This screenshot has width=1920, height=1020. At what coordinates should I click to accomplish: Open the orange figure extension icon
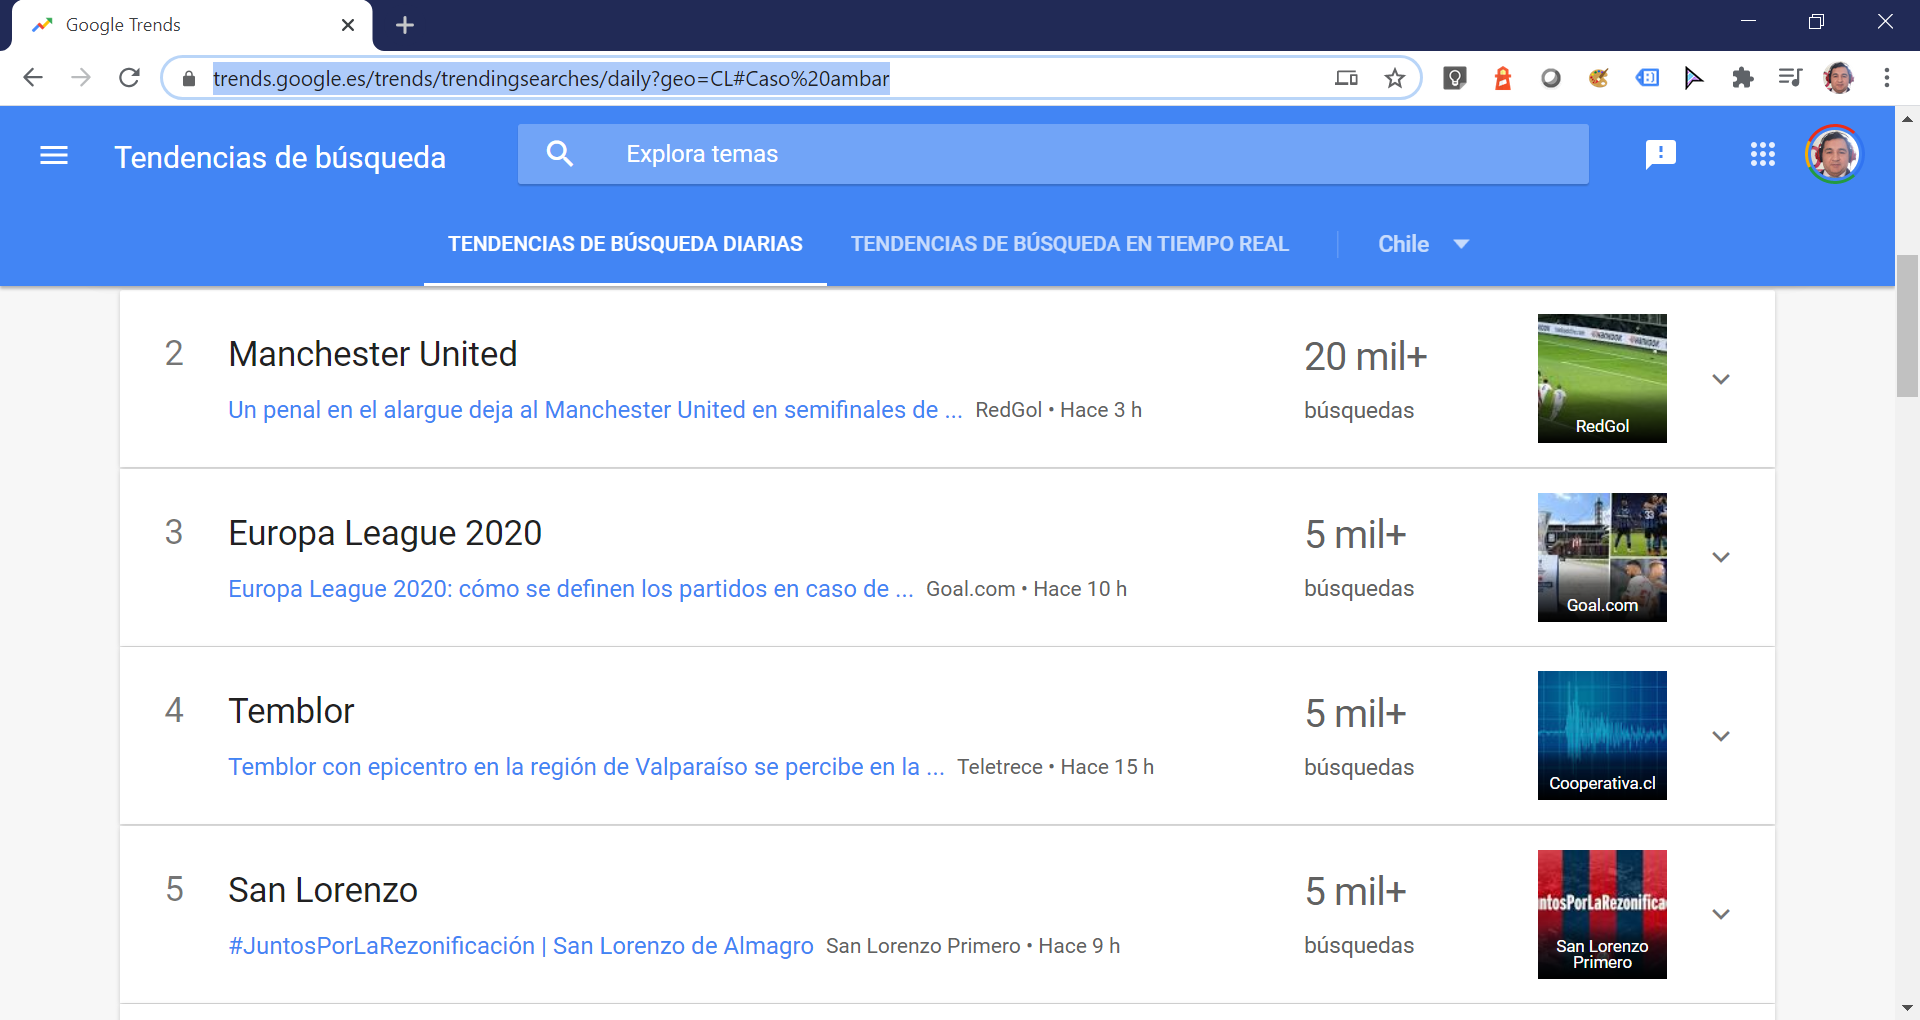pos(1502,78)
